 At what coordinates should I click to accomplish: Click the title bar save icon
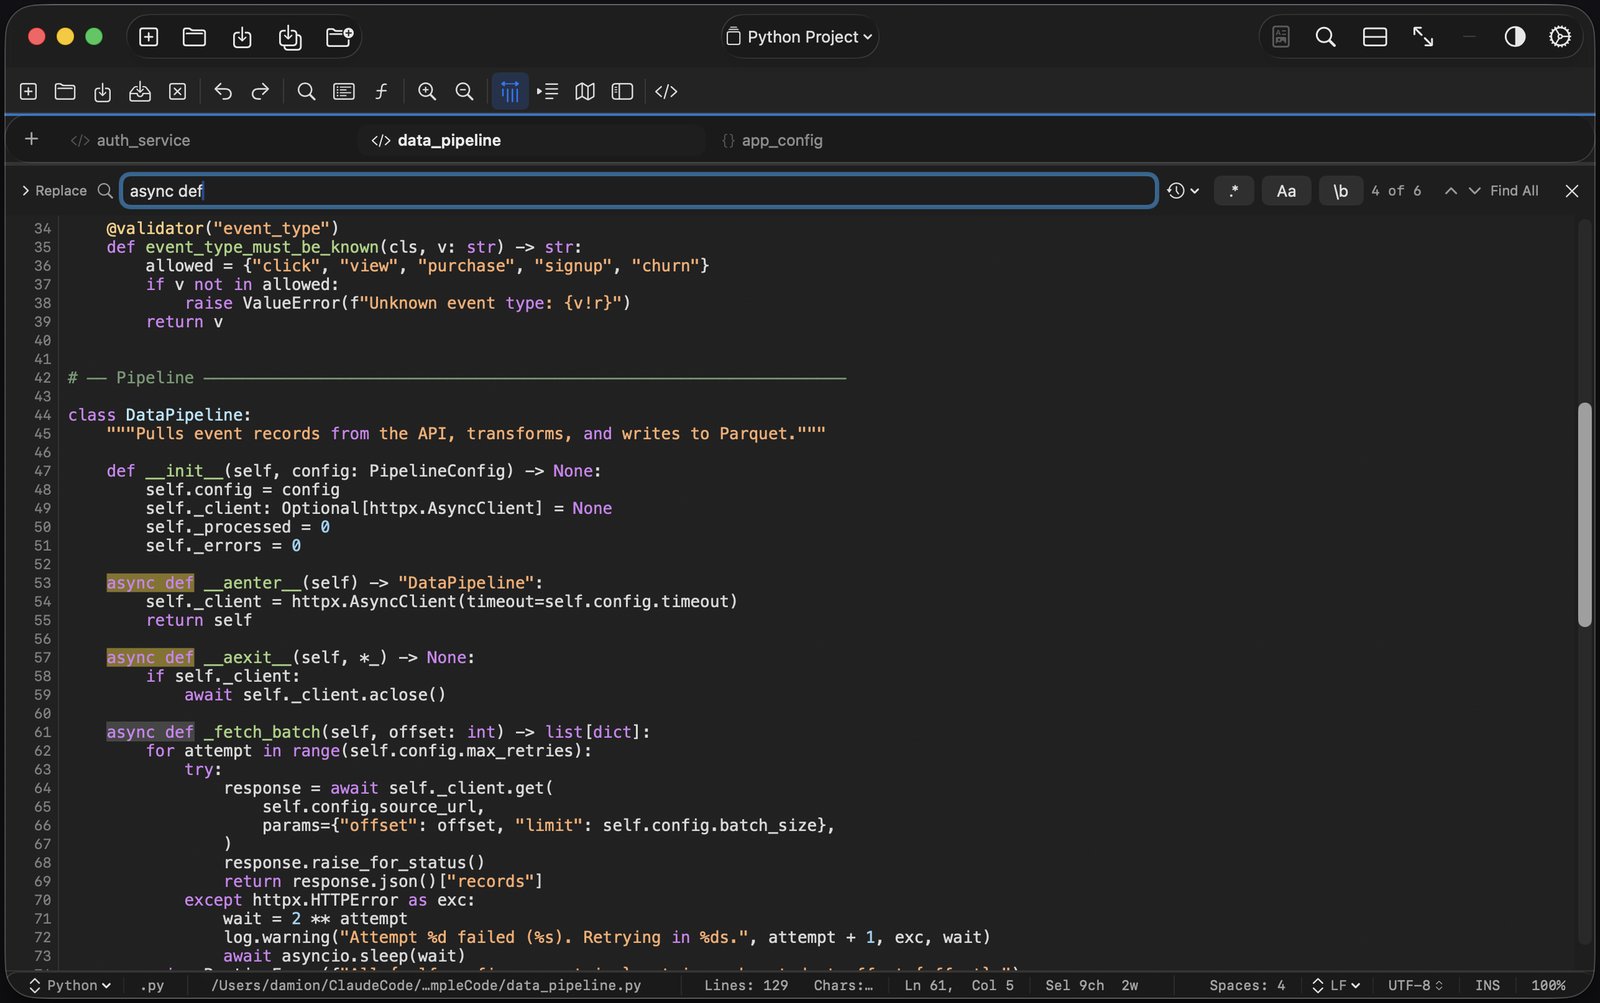[x=242, y=37]
